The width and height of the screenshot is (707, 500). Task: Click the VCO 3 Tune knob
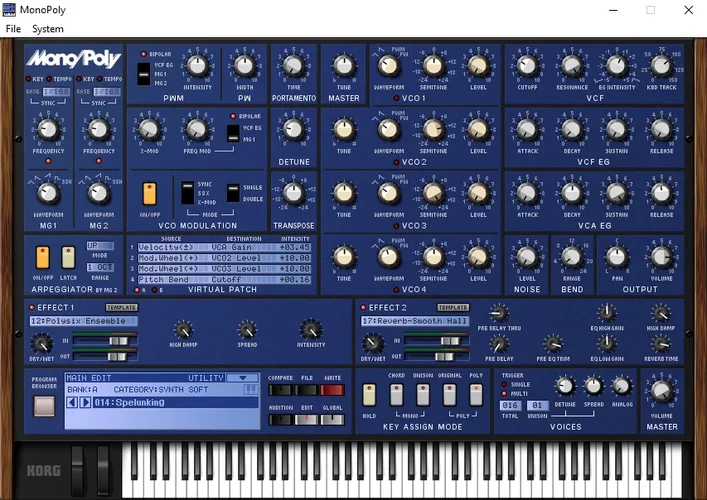click(344, 193)
